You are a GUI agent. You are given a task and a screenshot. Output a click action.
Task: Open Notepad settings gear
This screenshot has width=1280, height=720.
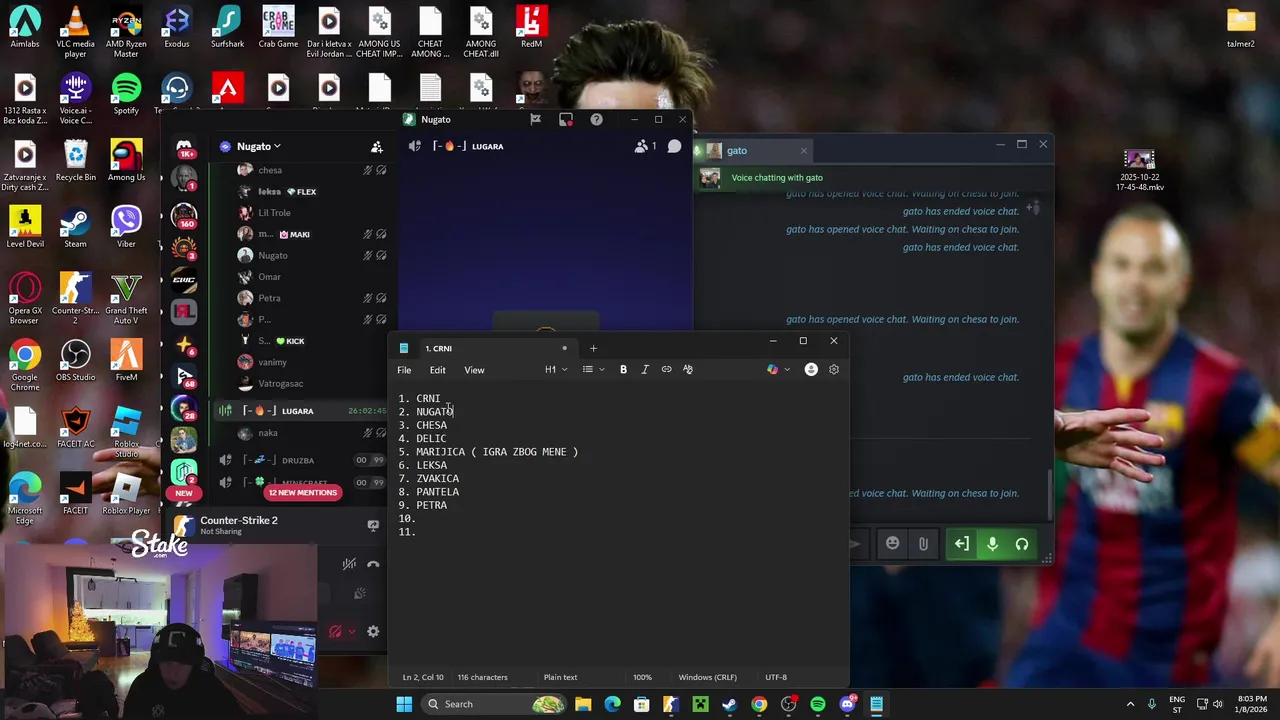point(834,370)
